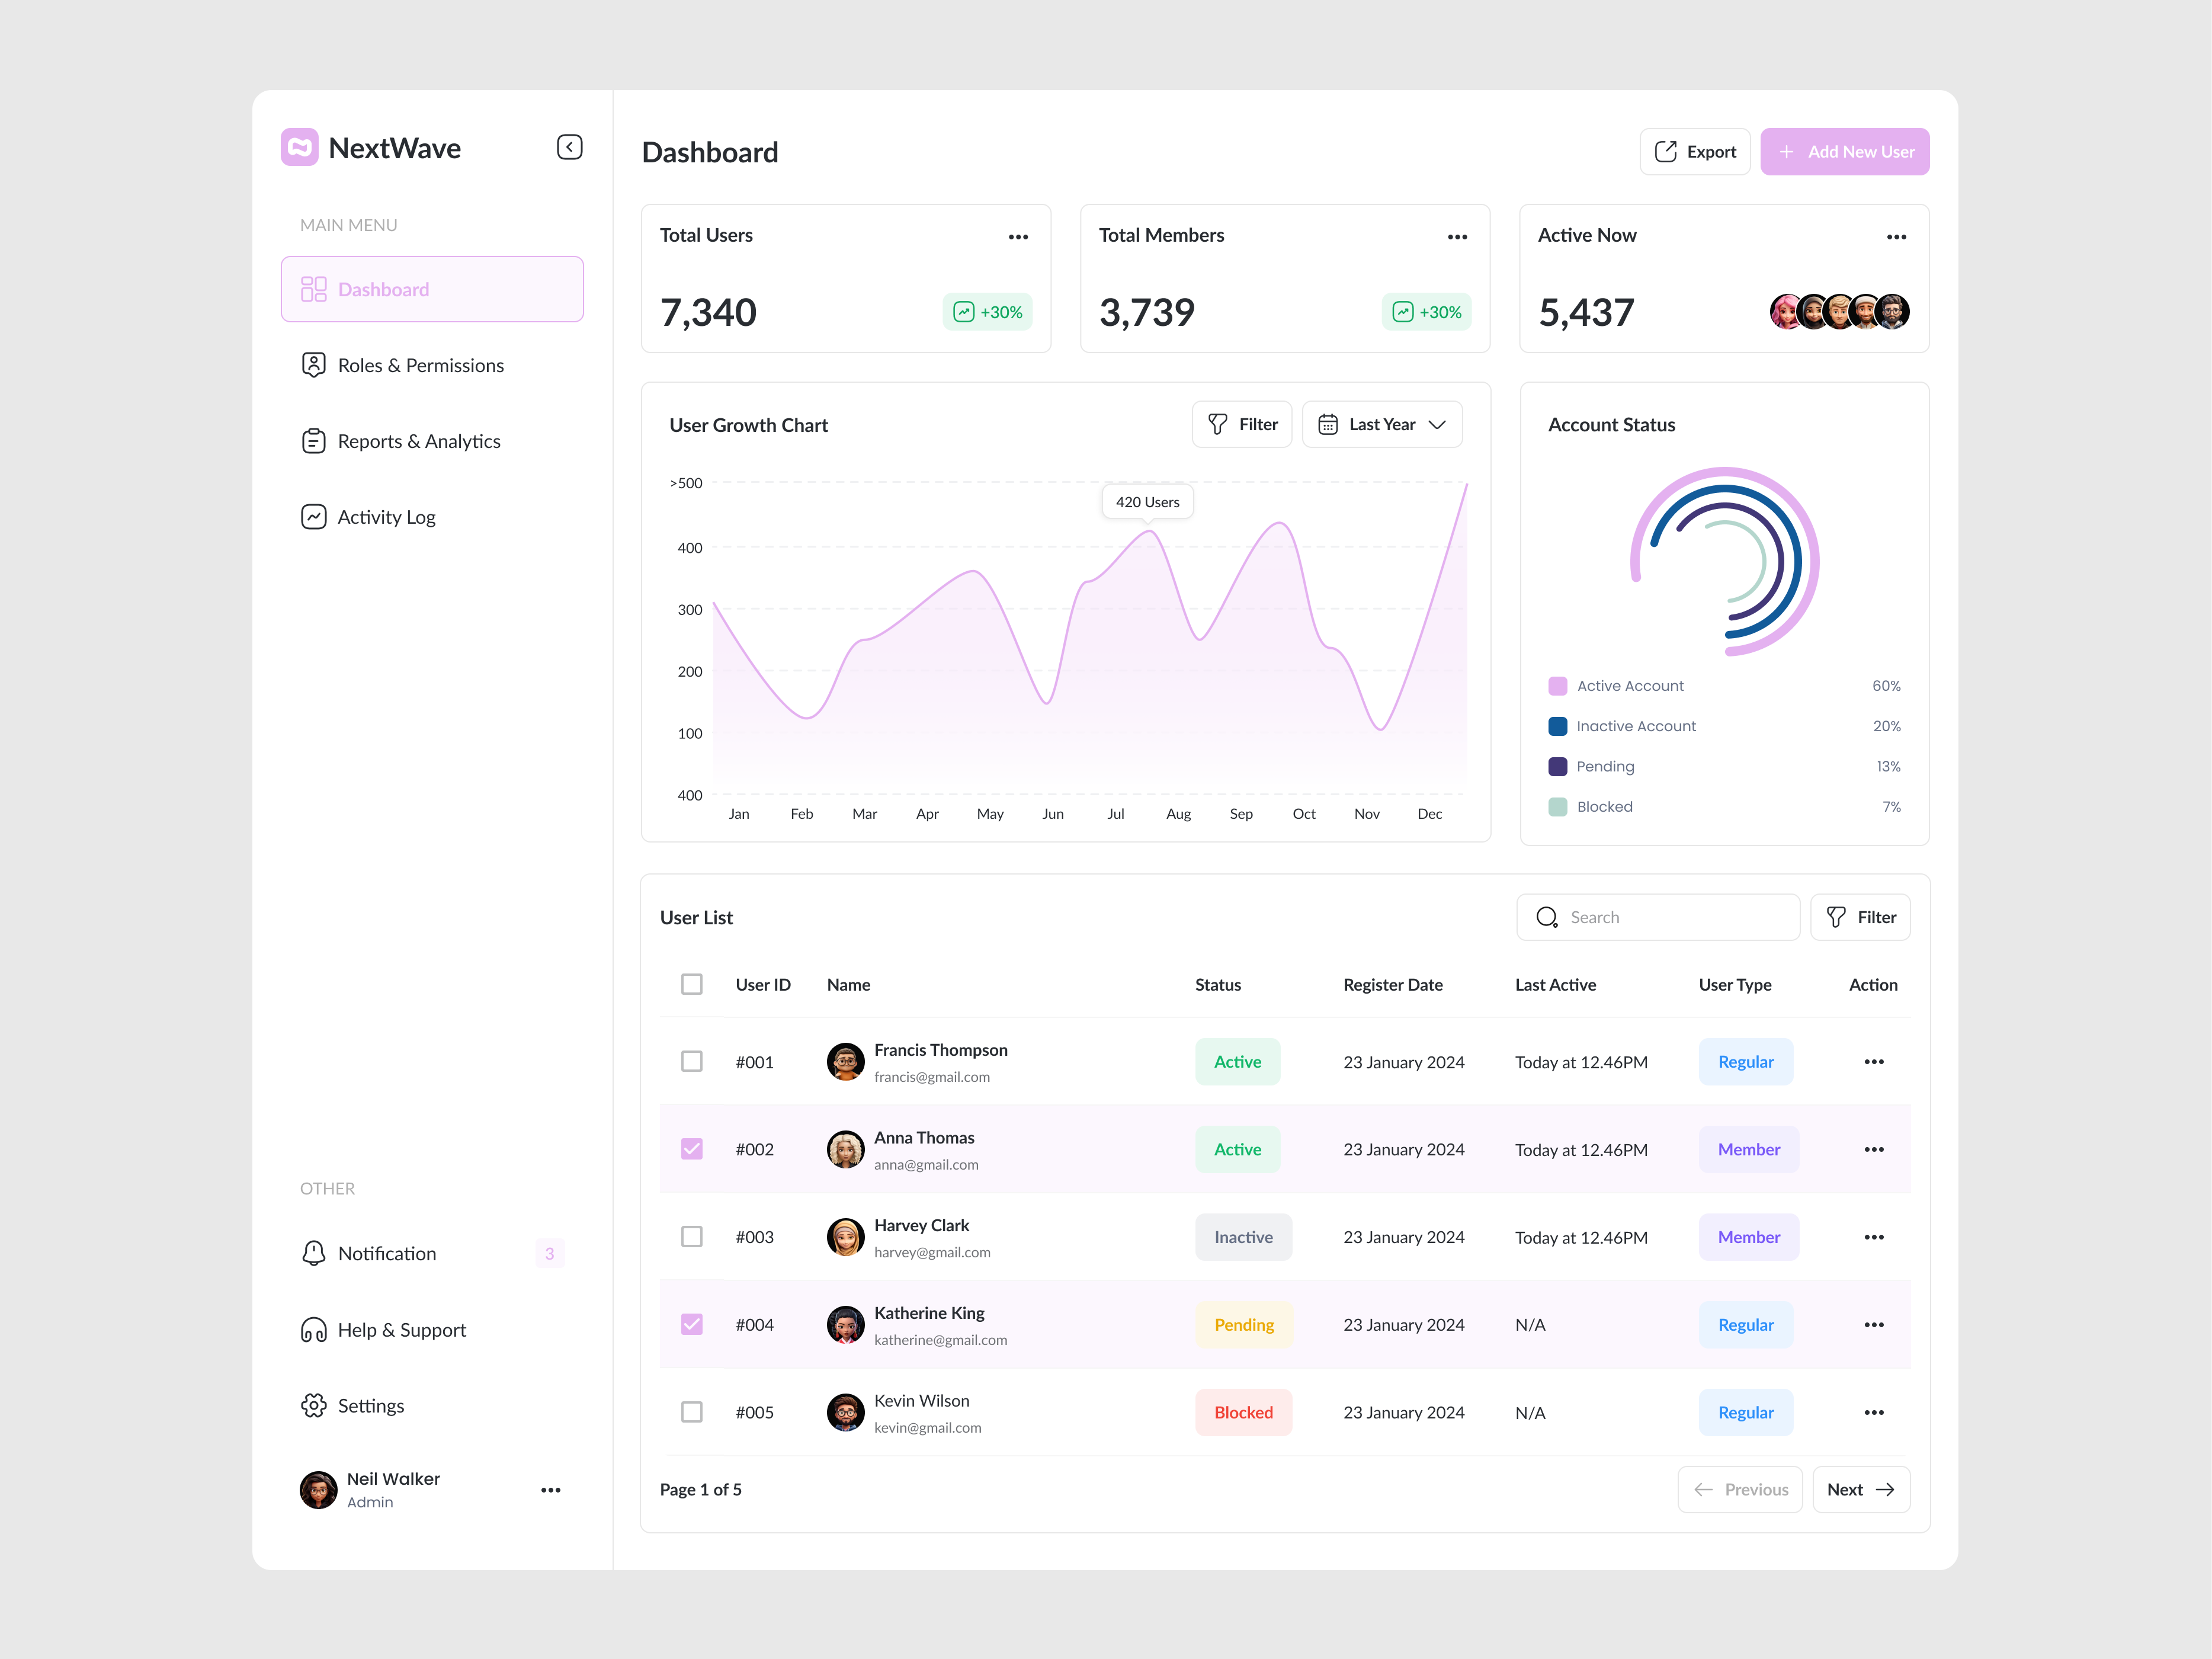Click the Help & Support headset icon
This screenshot has height=1659, width=2212.
[x=313, y=1329]
